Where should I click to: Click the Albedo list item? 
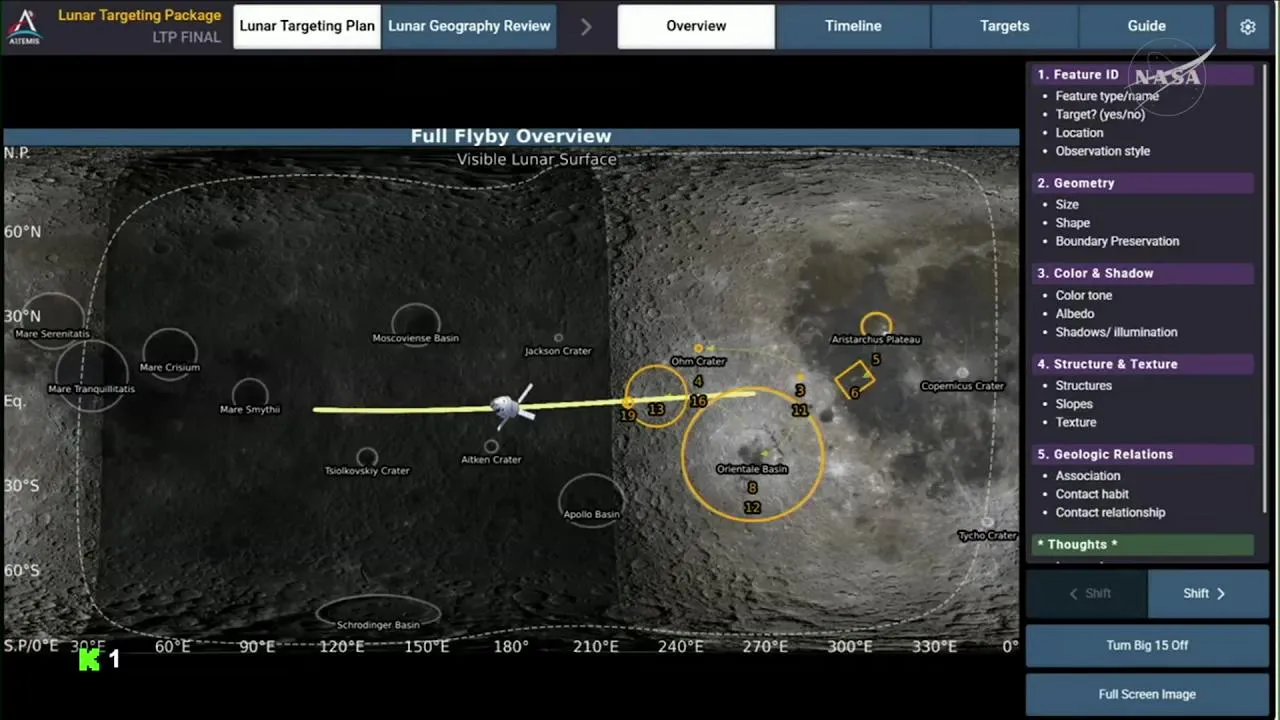coord(1075,314)
